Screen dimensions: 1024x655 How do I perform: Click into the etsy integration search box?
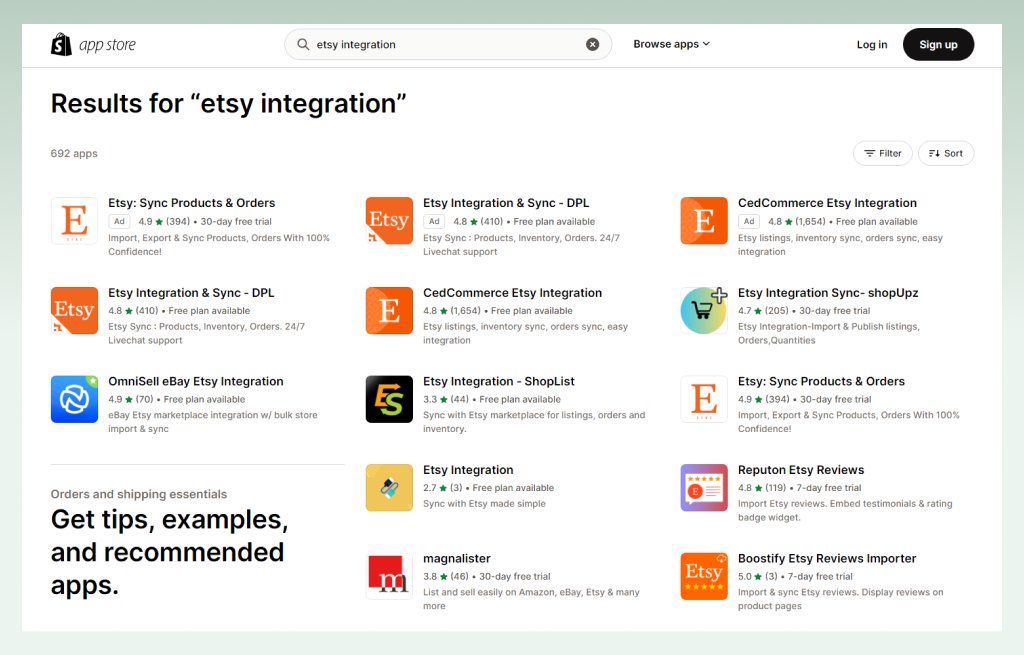(445, 45)
